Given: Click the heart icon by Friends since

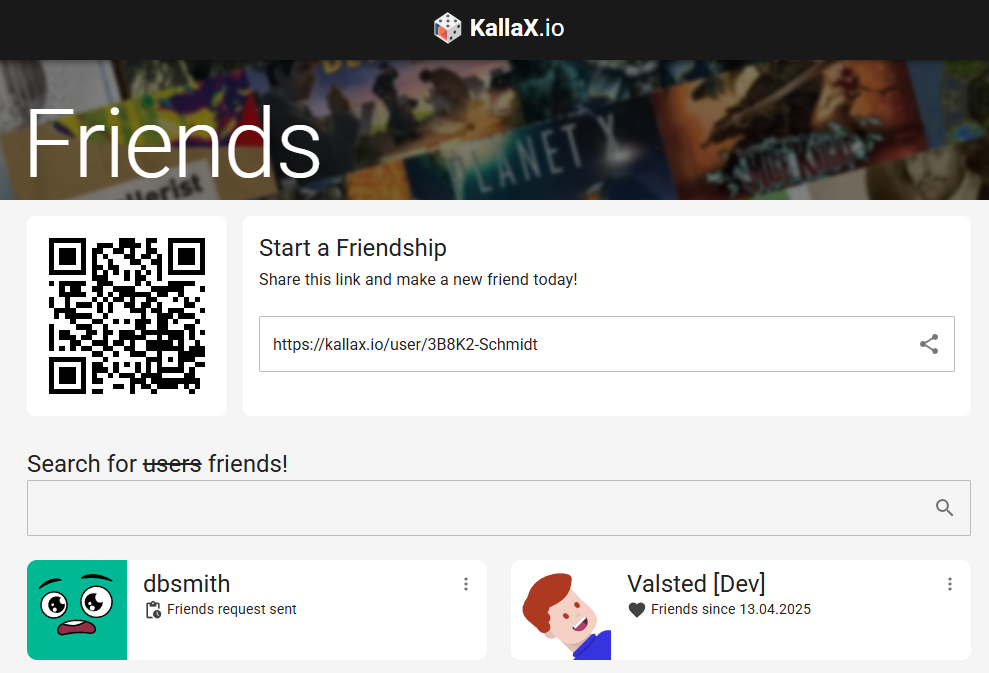Looking at the screenshot, I should click(x=637, y=610).
